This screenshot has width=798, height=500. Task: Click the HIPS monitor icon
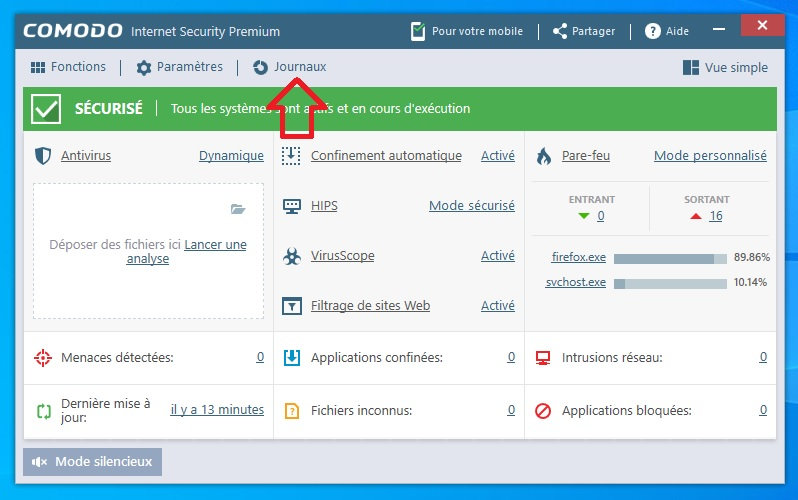292,206
